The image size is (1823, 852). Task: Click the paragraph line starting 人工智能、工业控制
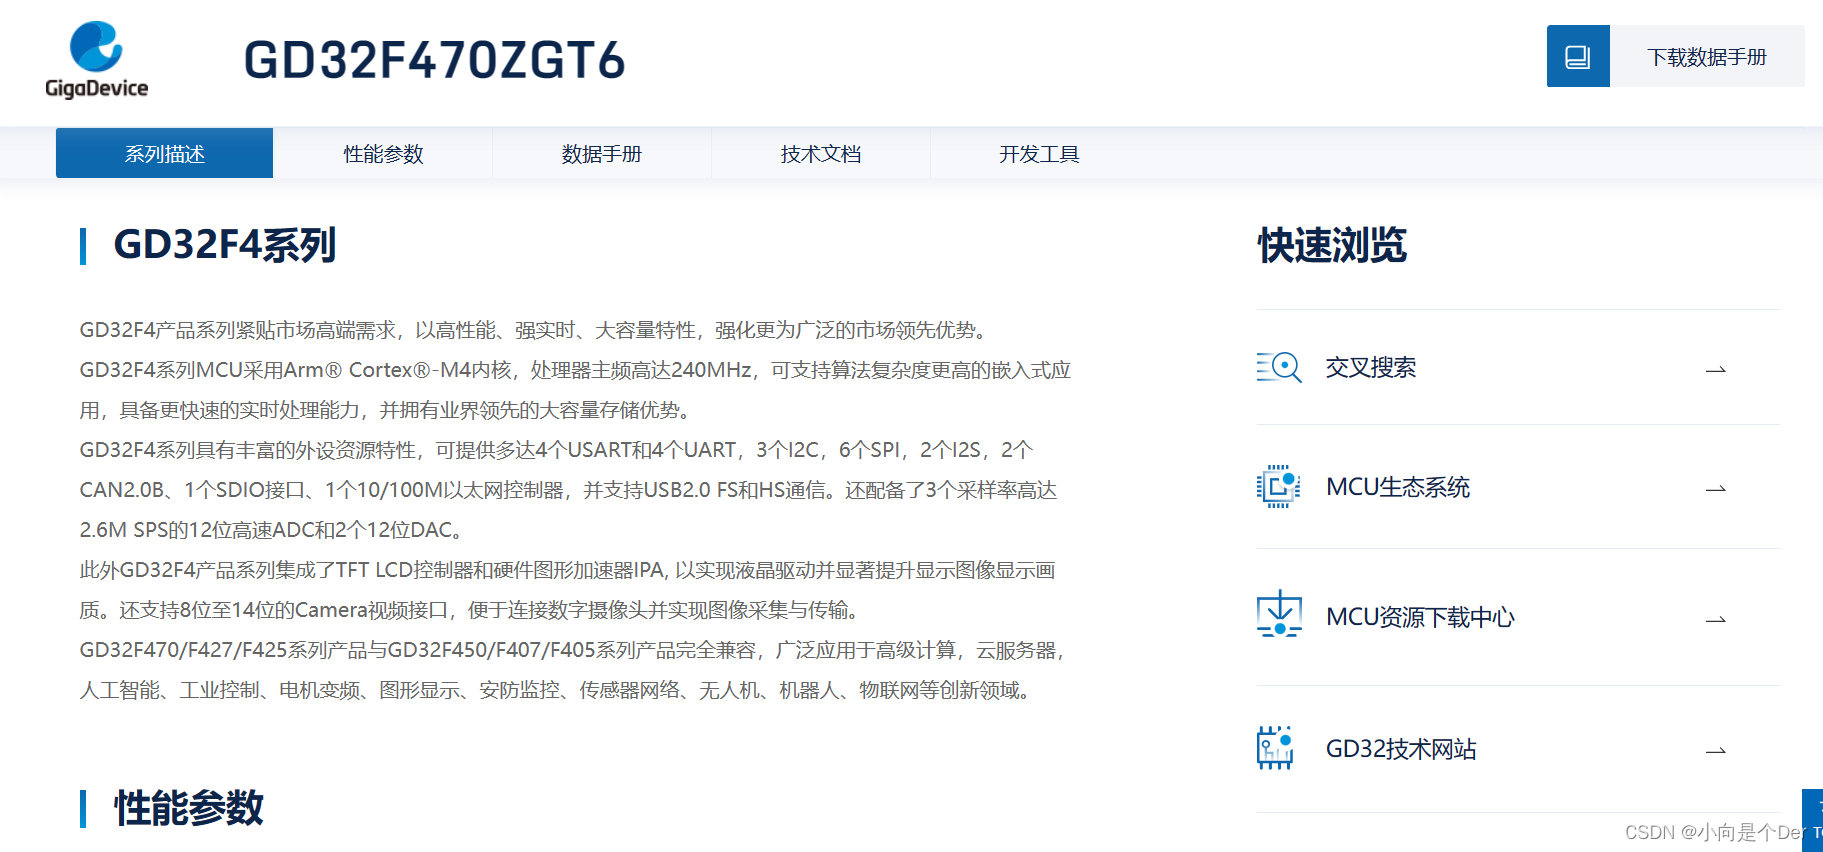coord(558,690)
